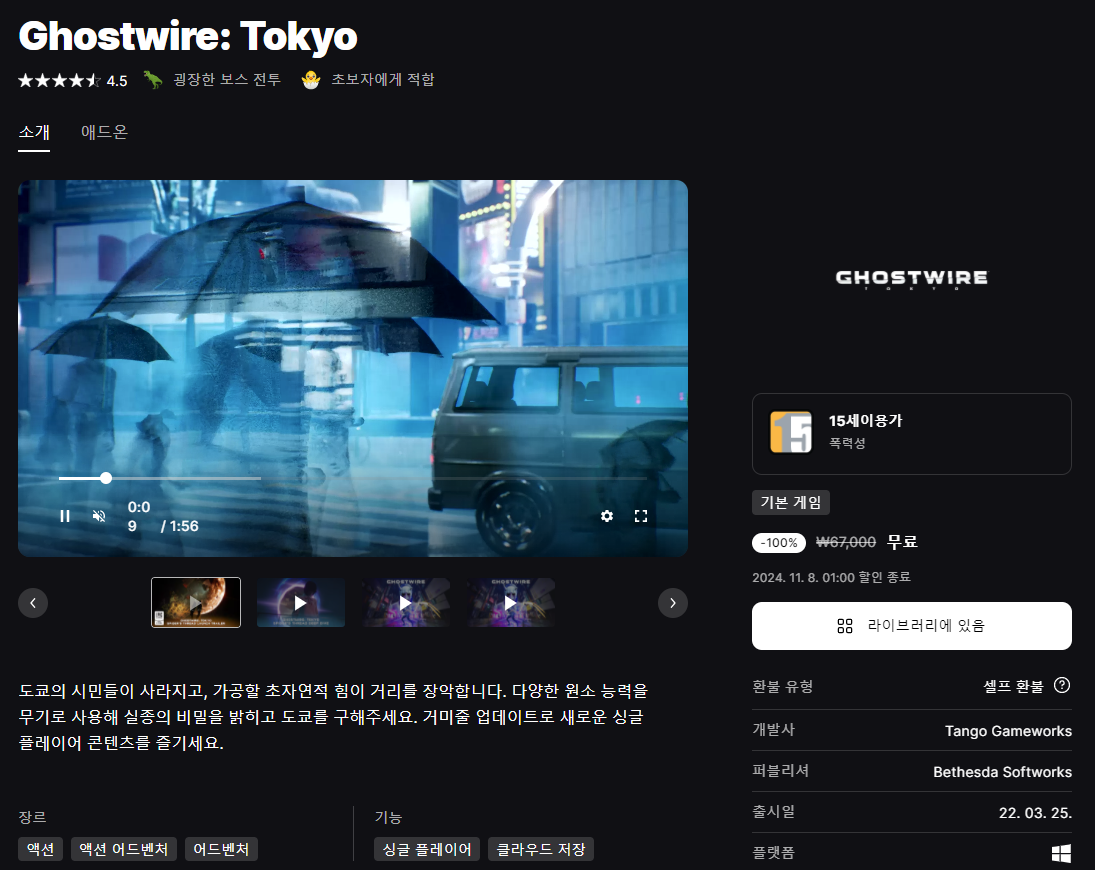This screenshot has height=870, width=1095.
Task: Click the Ghostwire logo image
Action: click(x=911, y=279)
